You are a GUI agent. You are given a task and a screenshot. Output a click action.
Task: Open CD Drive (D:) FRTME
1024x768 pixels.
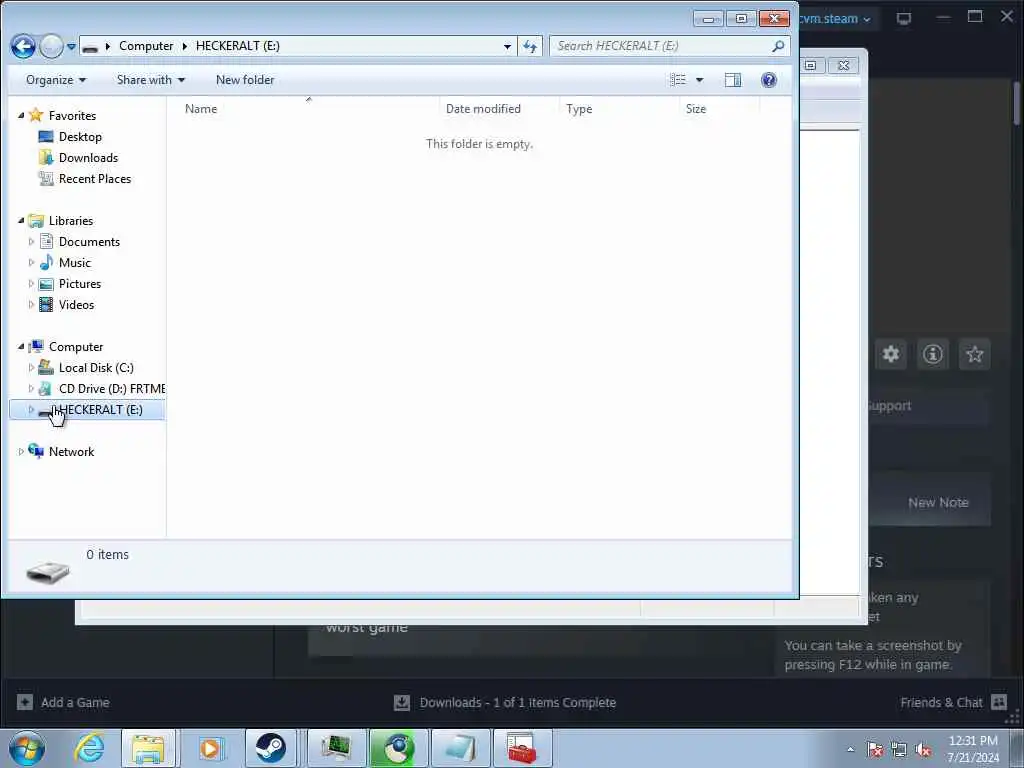pyautogui.click(x=112, y=389)
